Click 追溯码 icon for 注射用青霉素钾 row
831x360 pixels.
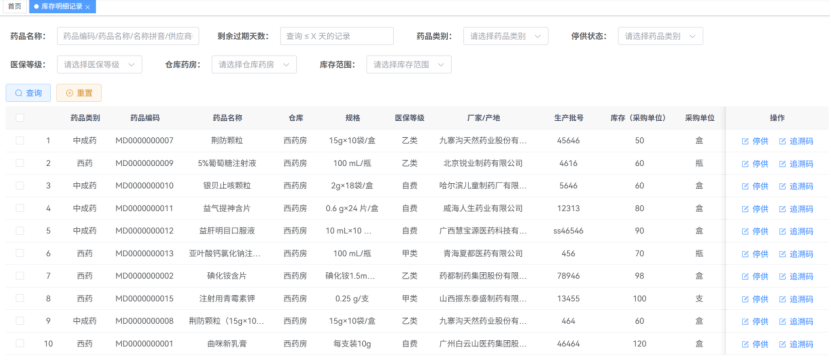(x=782, y=299)
